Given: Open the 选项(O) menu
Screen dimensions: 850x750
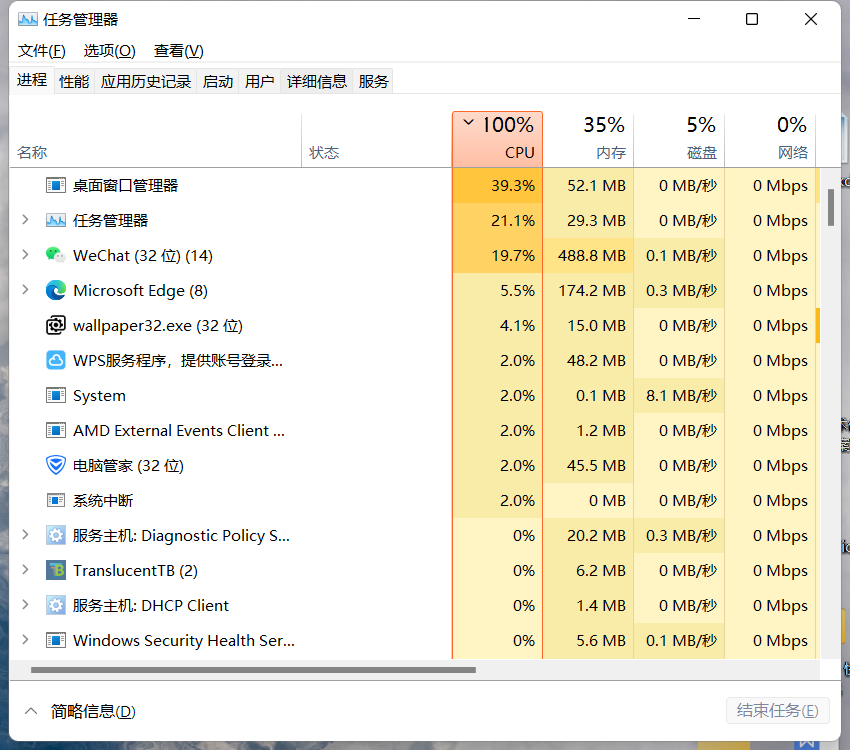Looking at the screenshot, I should [110, 51].
